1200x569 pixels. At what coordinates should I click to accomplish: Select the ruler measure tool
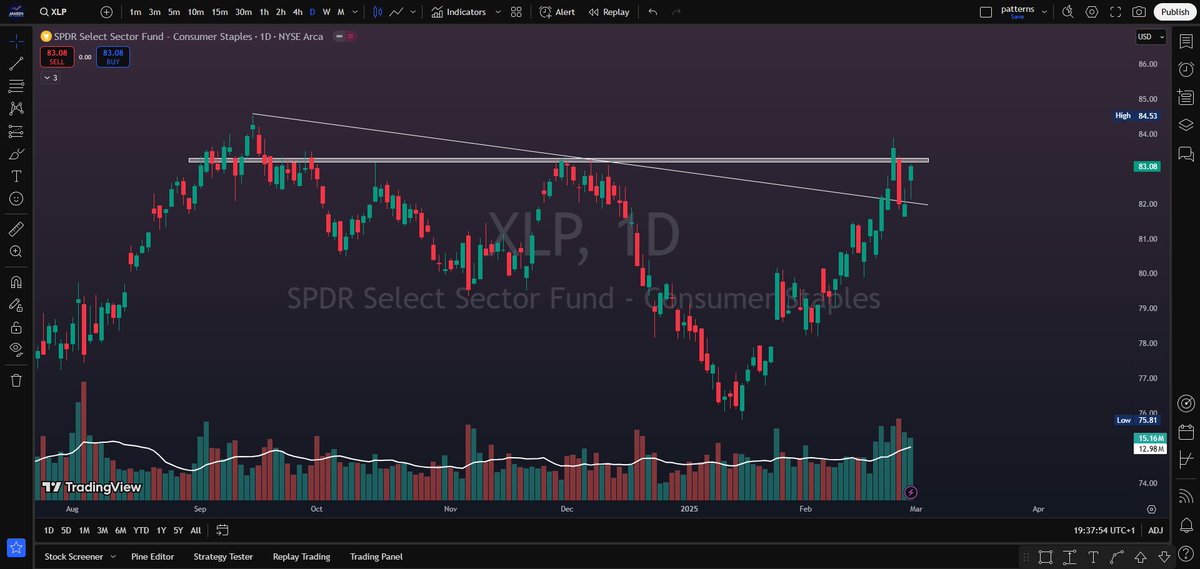point(15,229)
